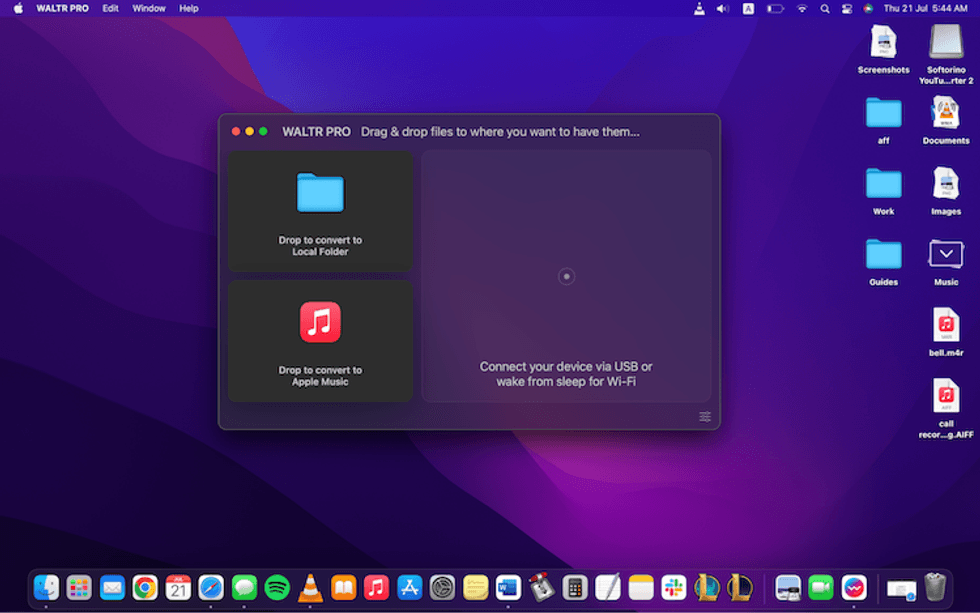The image size is (980, 613).
Task: Click the device connection status indicator
Action: coord(566,277)
